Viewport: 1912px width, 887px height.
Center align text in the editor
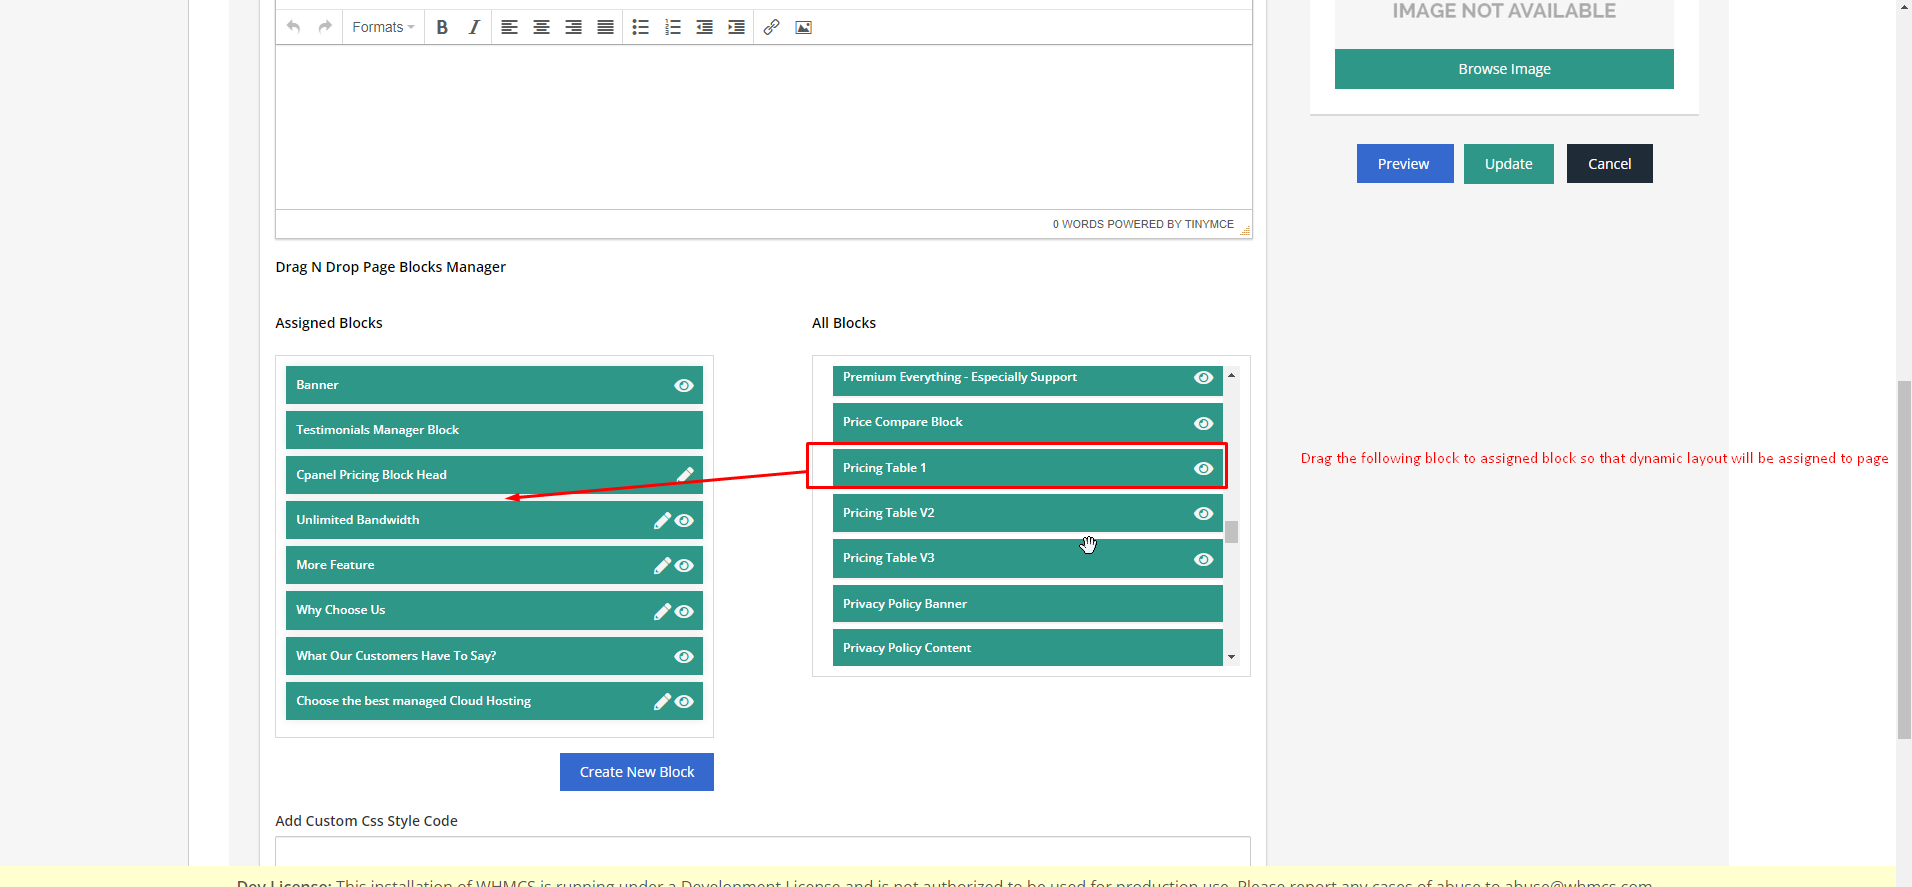(541, 27)
